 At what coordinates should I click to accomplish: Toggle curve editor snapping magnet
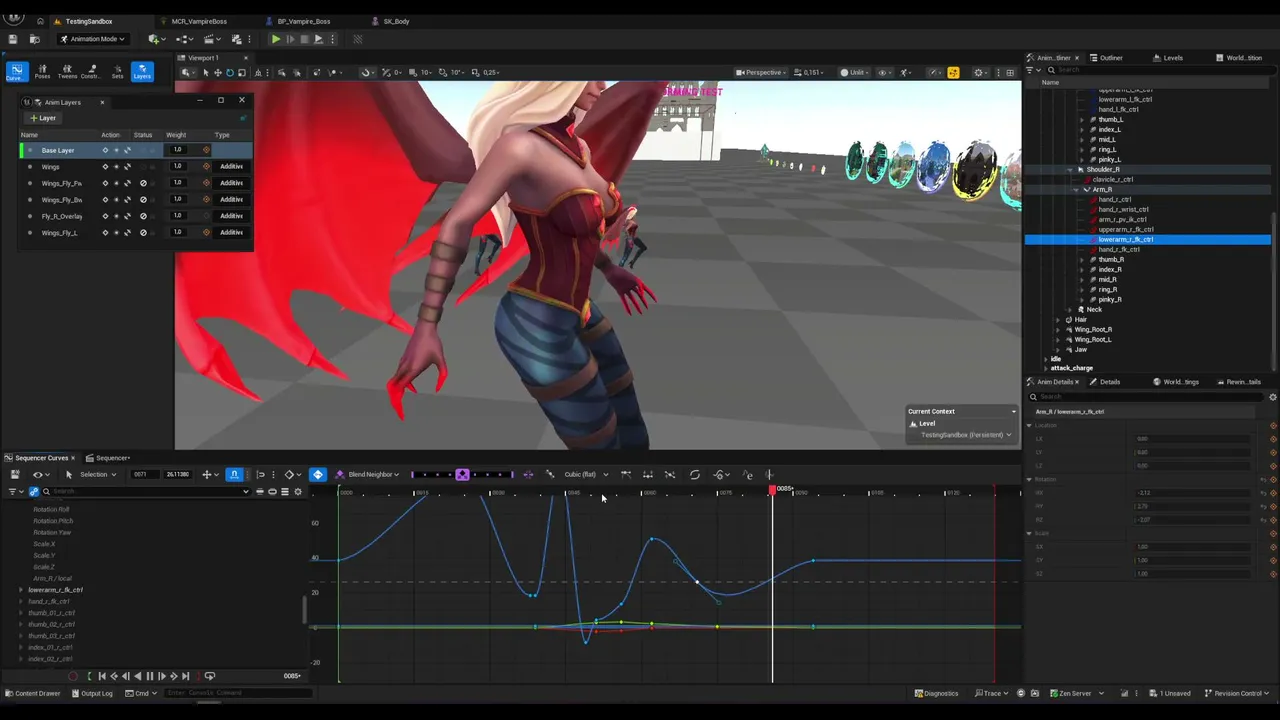click(x=234, y=474)
